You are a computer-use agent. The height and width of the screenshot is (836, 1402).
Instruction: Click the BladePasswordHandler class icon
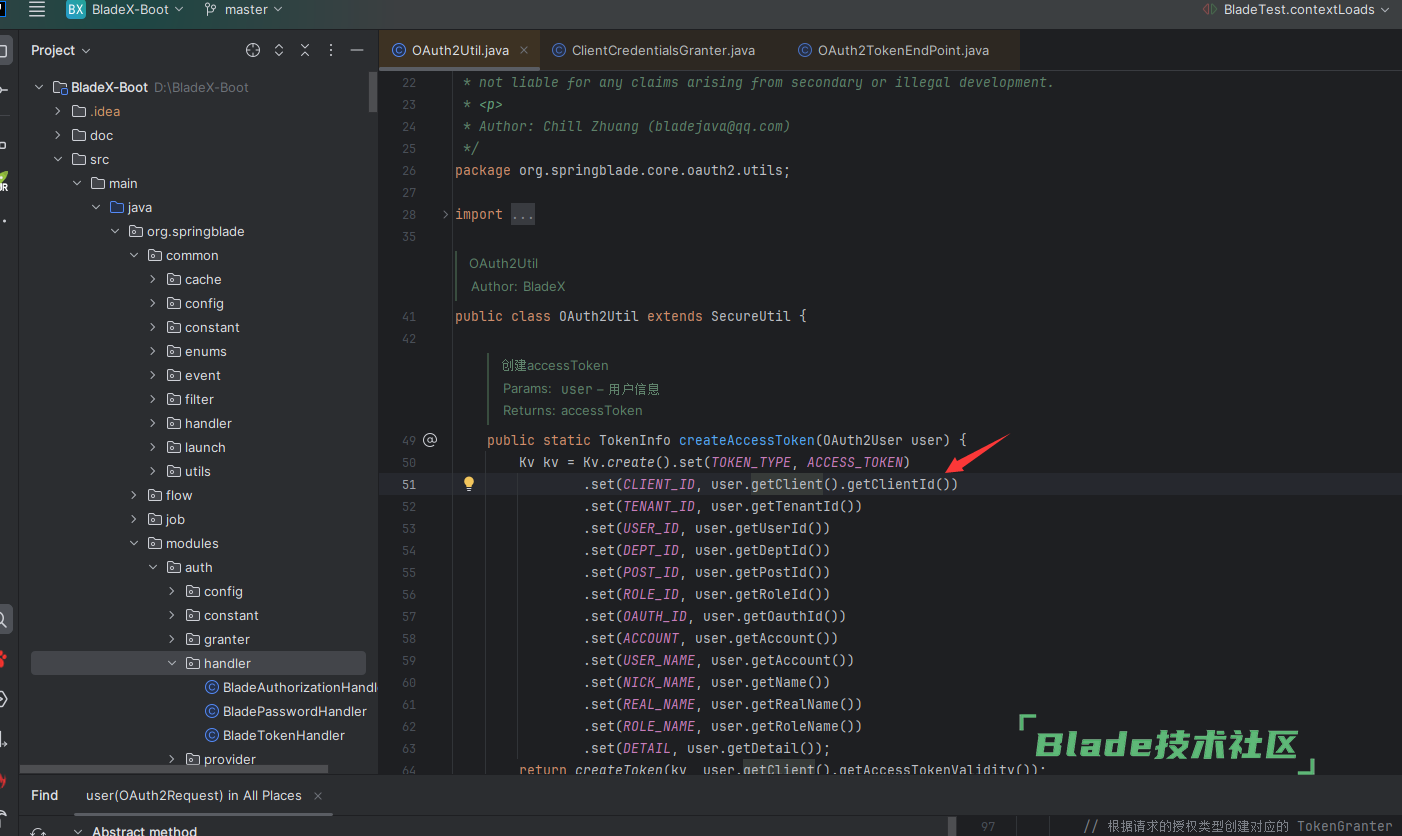point(212,711)
